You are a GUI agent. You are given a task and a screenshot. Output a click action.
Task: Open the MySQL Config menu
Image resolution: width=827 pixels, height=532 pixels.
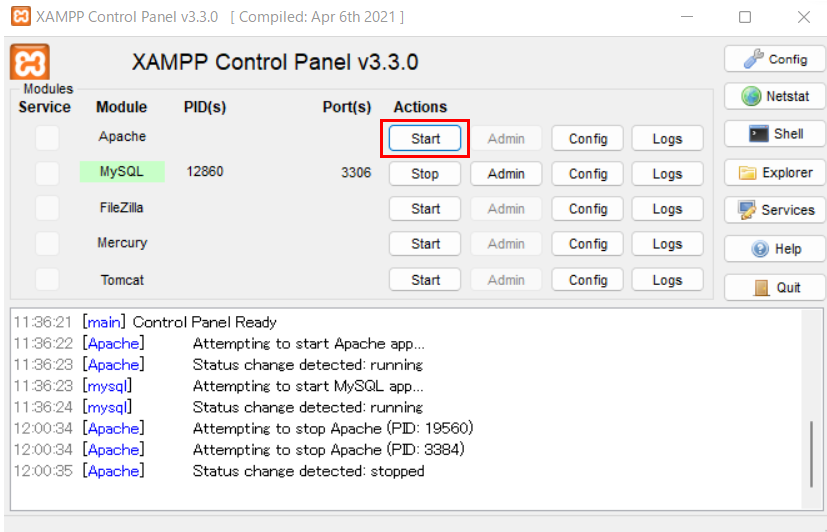[588, 173]
